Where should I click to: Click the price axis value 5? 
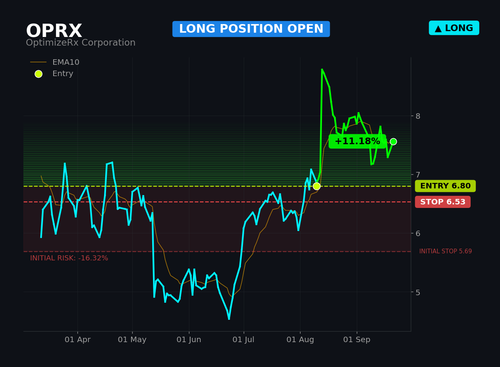pyautogui.click(x=418, y=292)
